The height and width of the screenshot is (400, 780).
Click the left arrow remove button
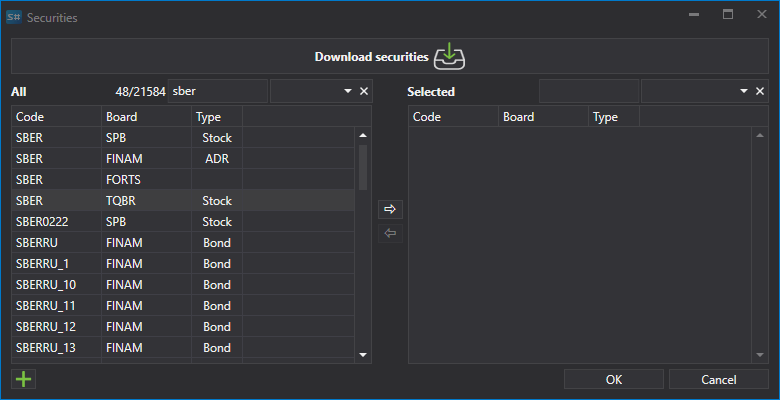(x=390, y=233)
